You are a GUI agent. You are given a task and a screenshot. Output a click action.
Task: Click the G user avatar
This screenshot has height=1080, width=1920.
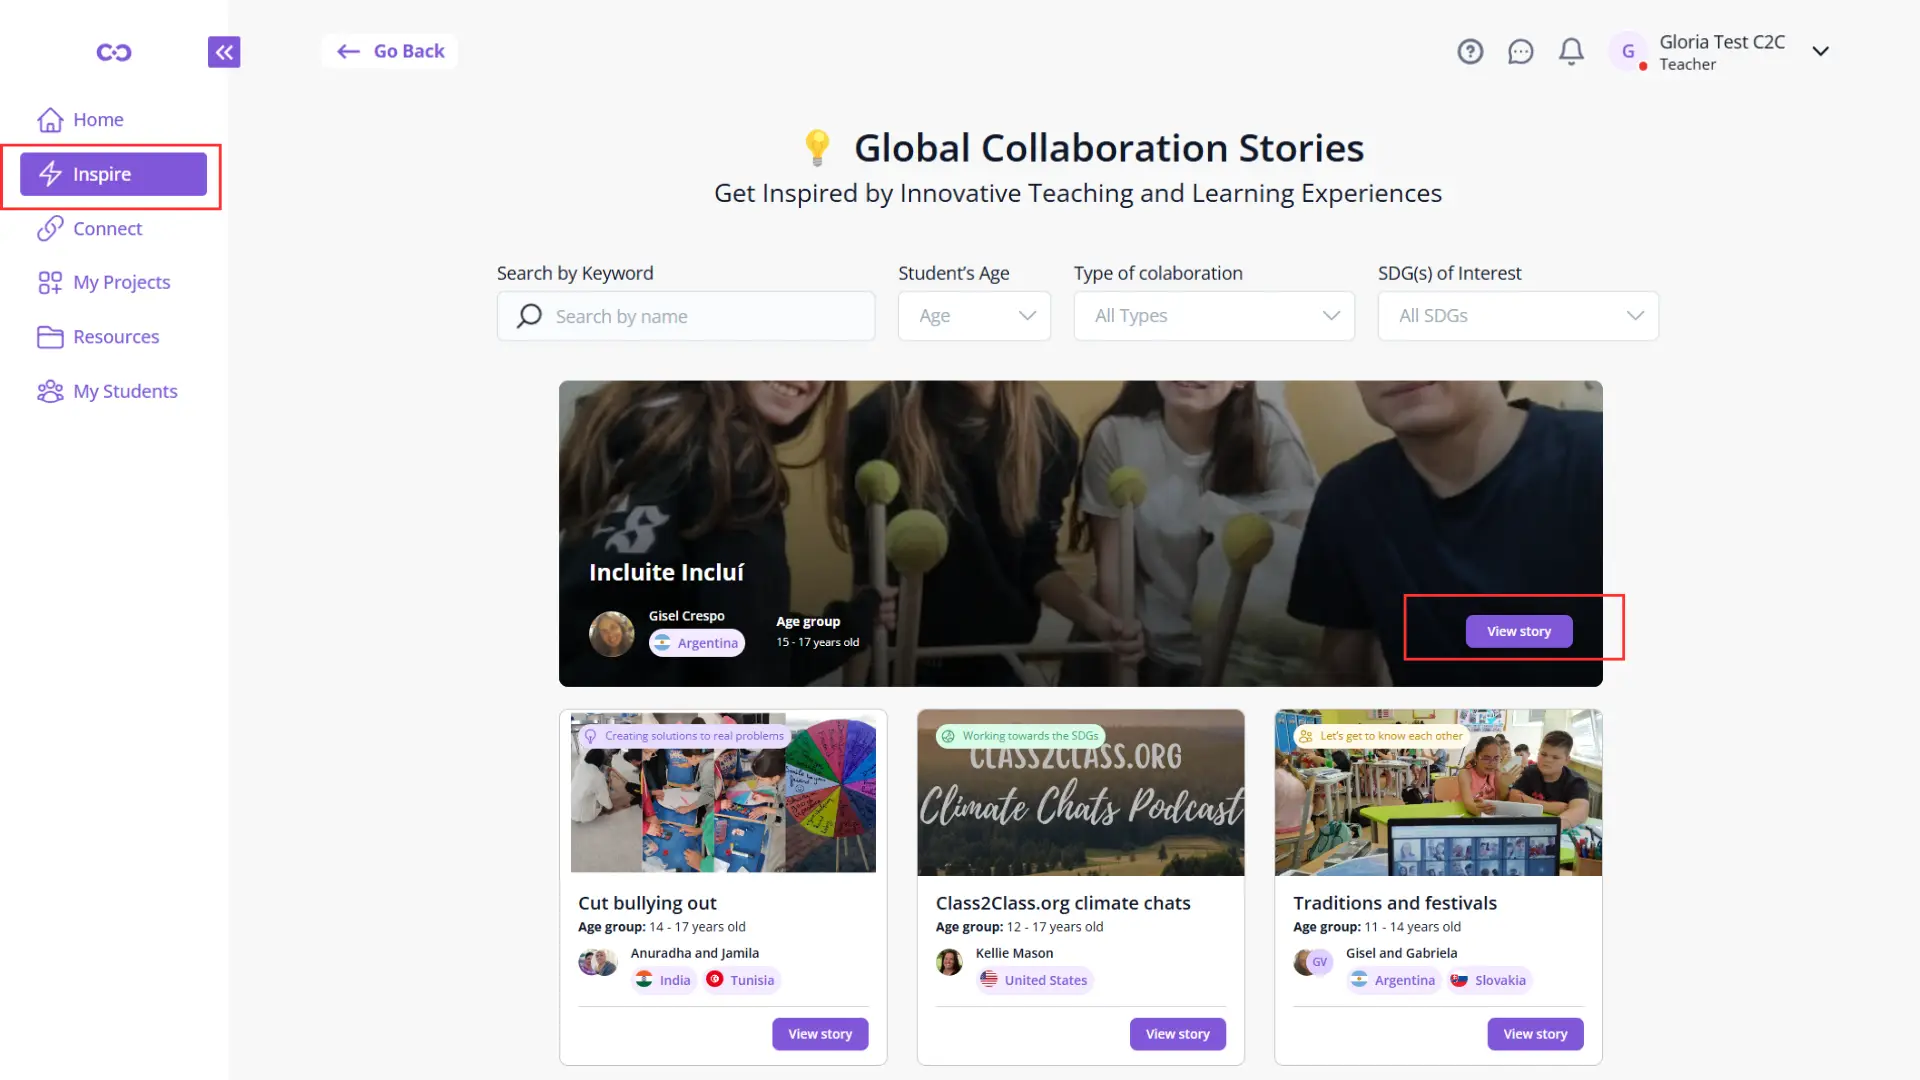click(1628, 51)
